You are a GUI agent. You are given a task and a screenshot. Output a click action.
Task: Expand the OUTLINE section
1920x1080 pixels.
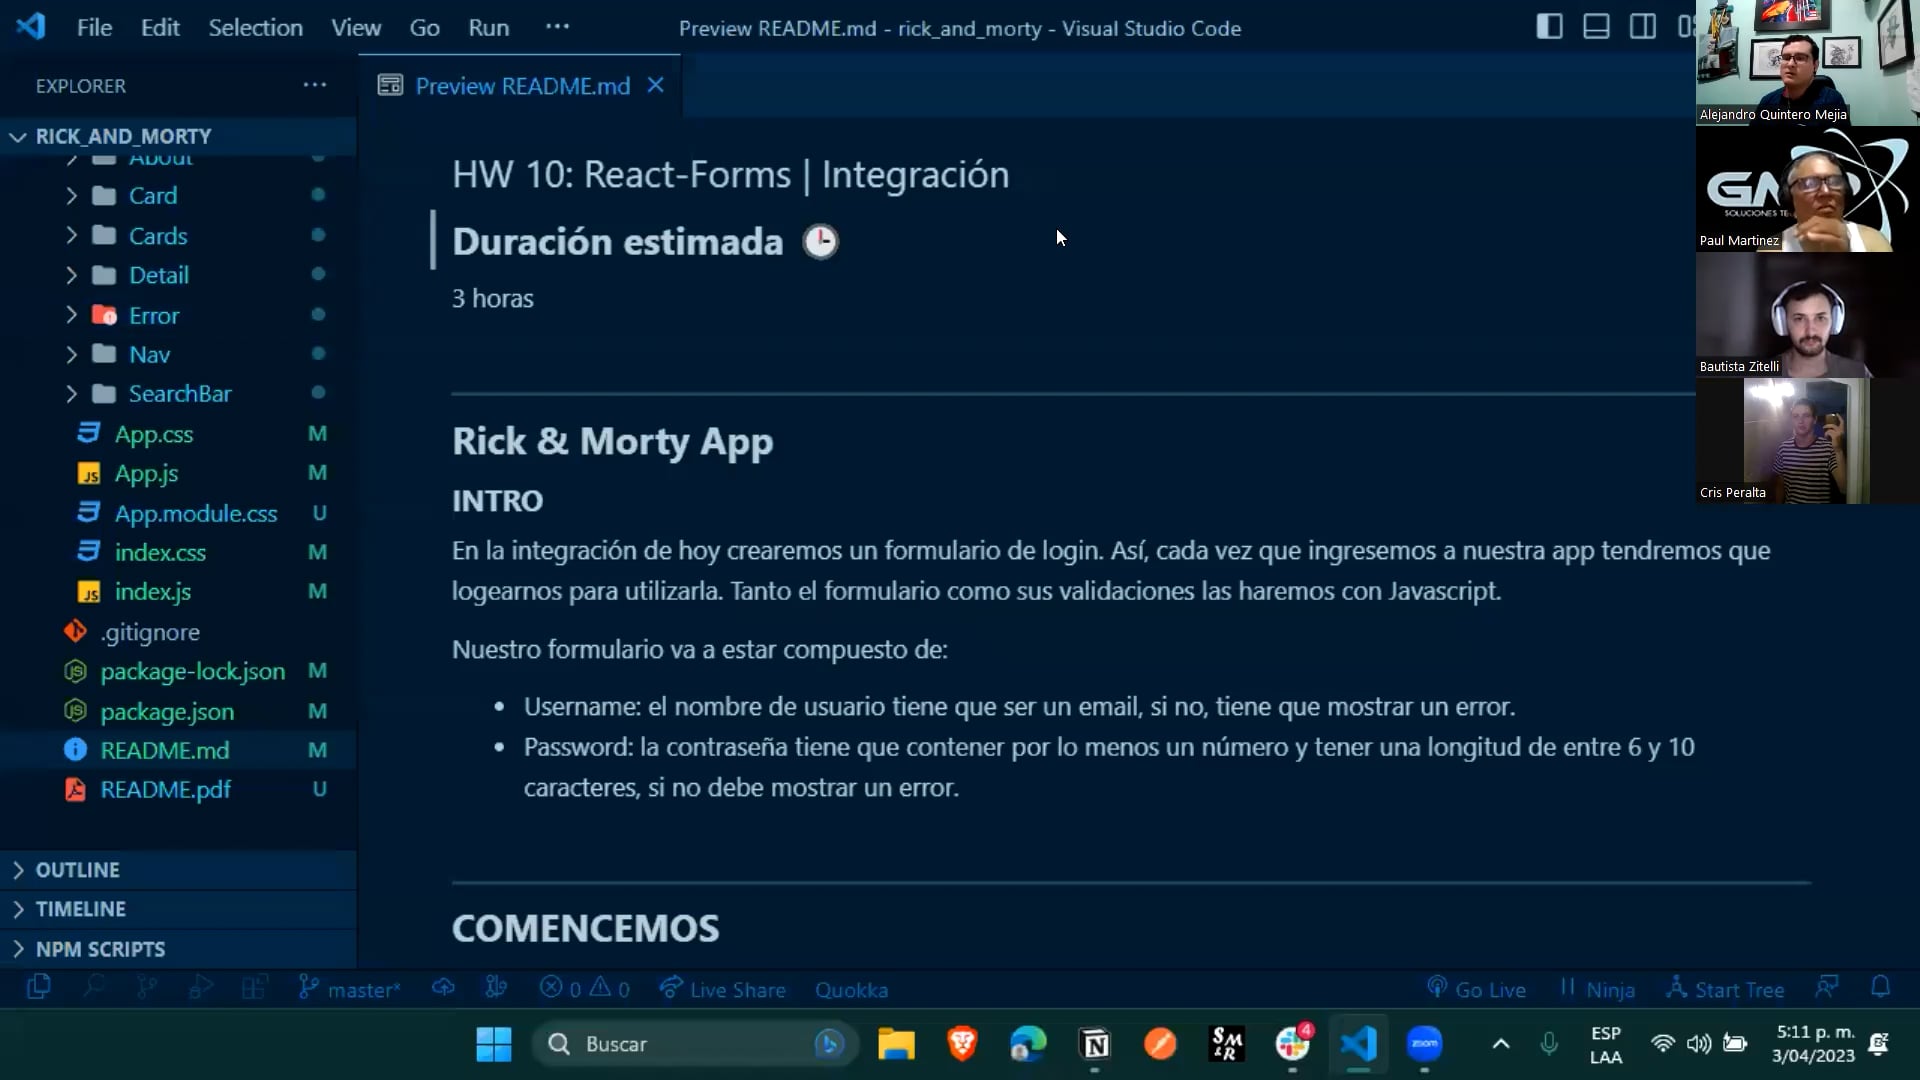click(x=77, y=870)
